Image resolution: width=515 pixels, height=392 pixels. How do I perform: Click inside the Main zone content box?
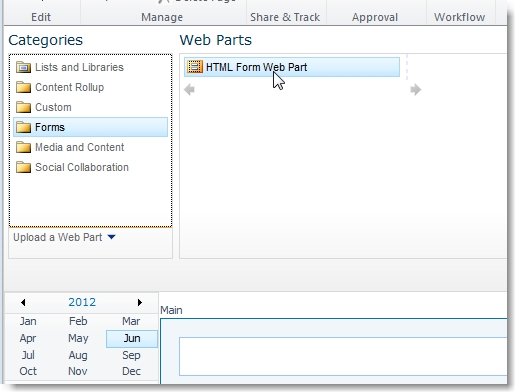pyautogui.click(x=343, y=357)
